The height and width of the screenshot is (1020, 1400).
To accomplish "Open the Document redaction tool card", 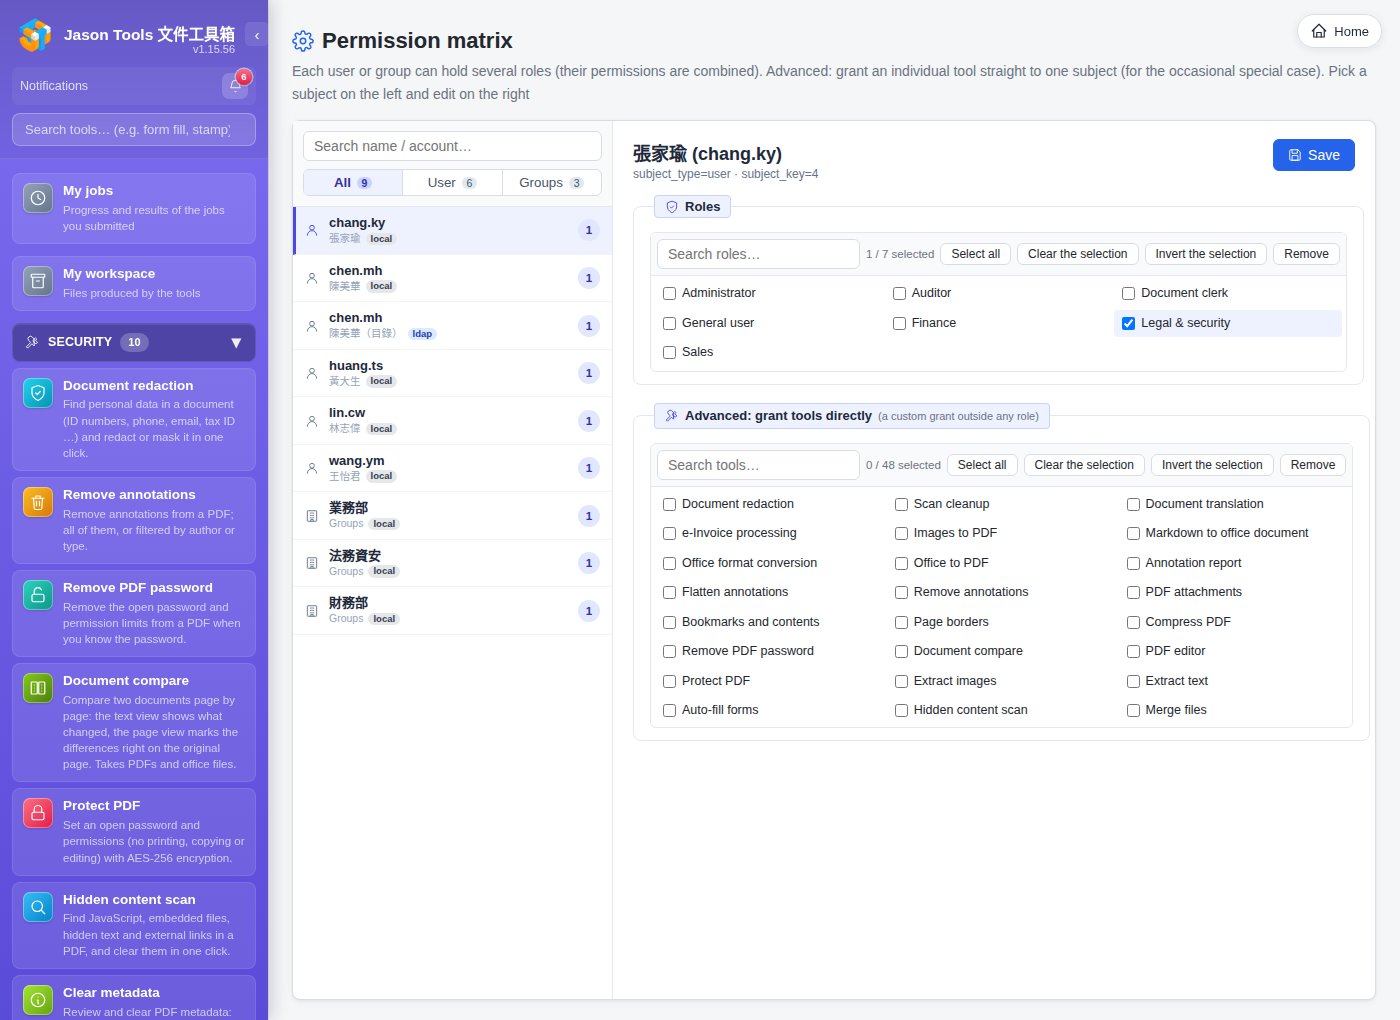I will click(x=134, y=419).
